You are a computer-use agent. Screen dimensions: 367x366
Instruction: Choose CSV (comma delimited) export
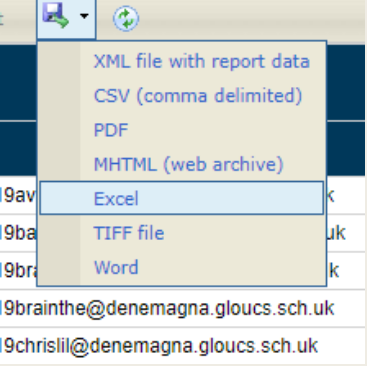(198, 96)
